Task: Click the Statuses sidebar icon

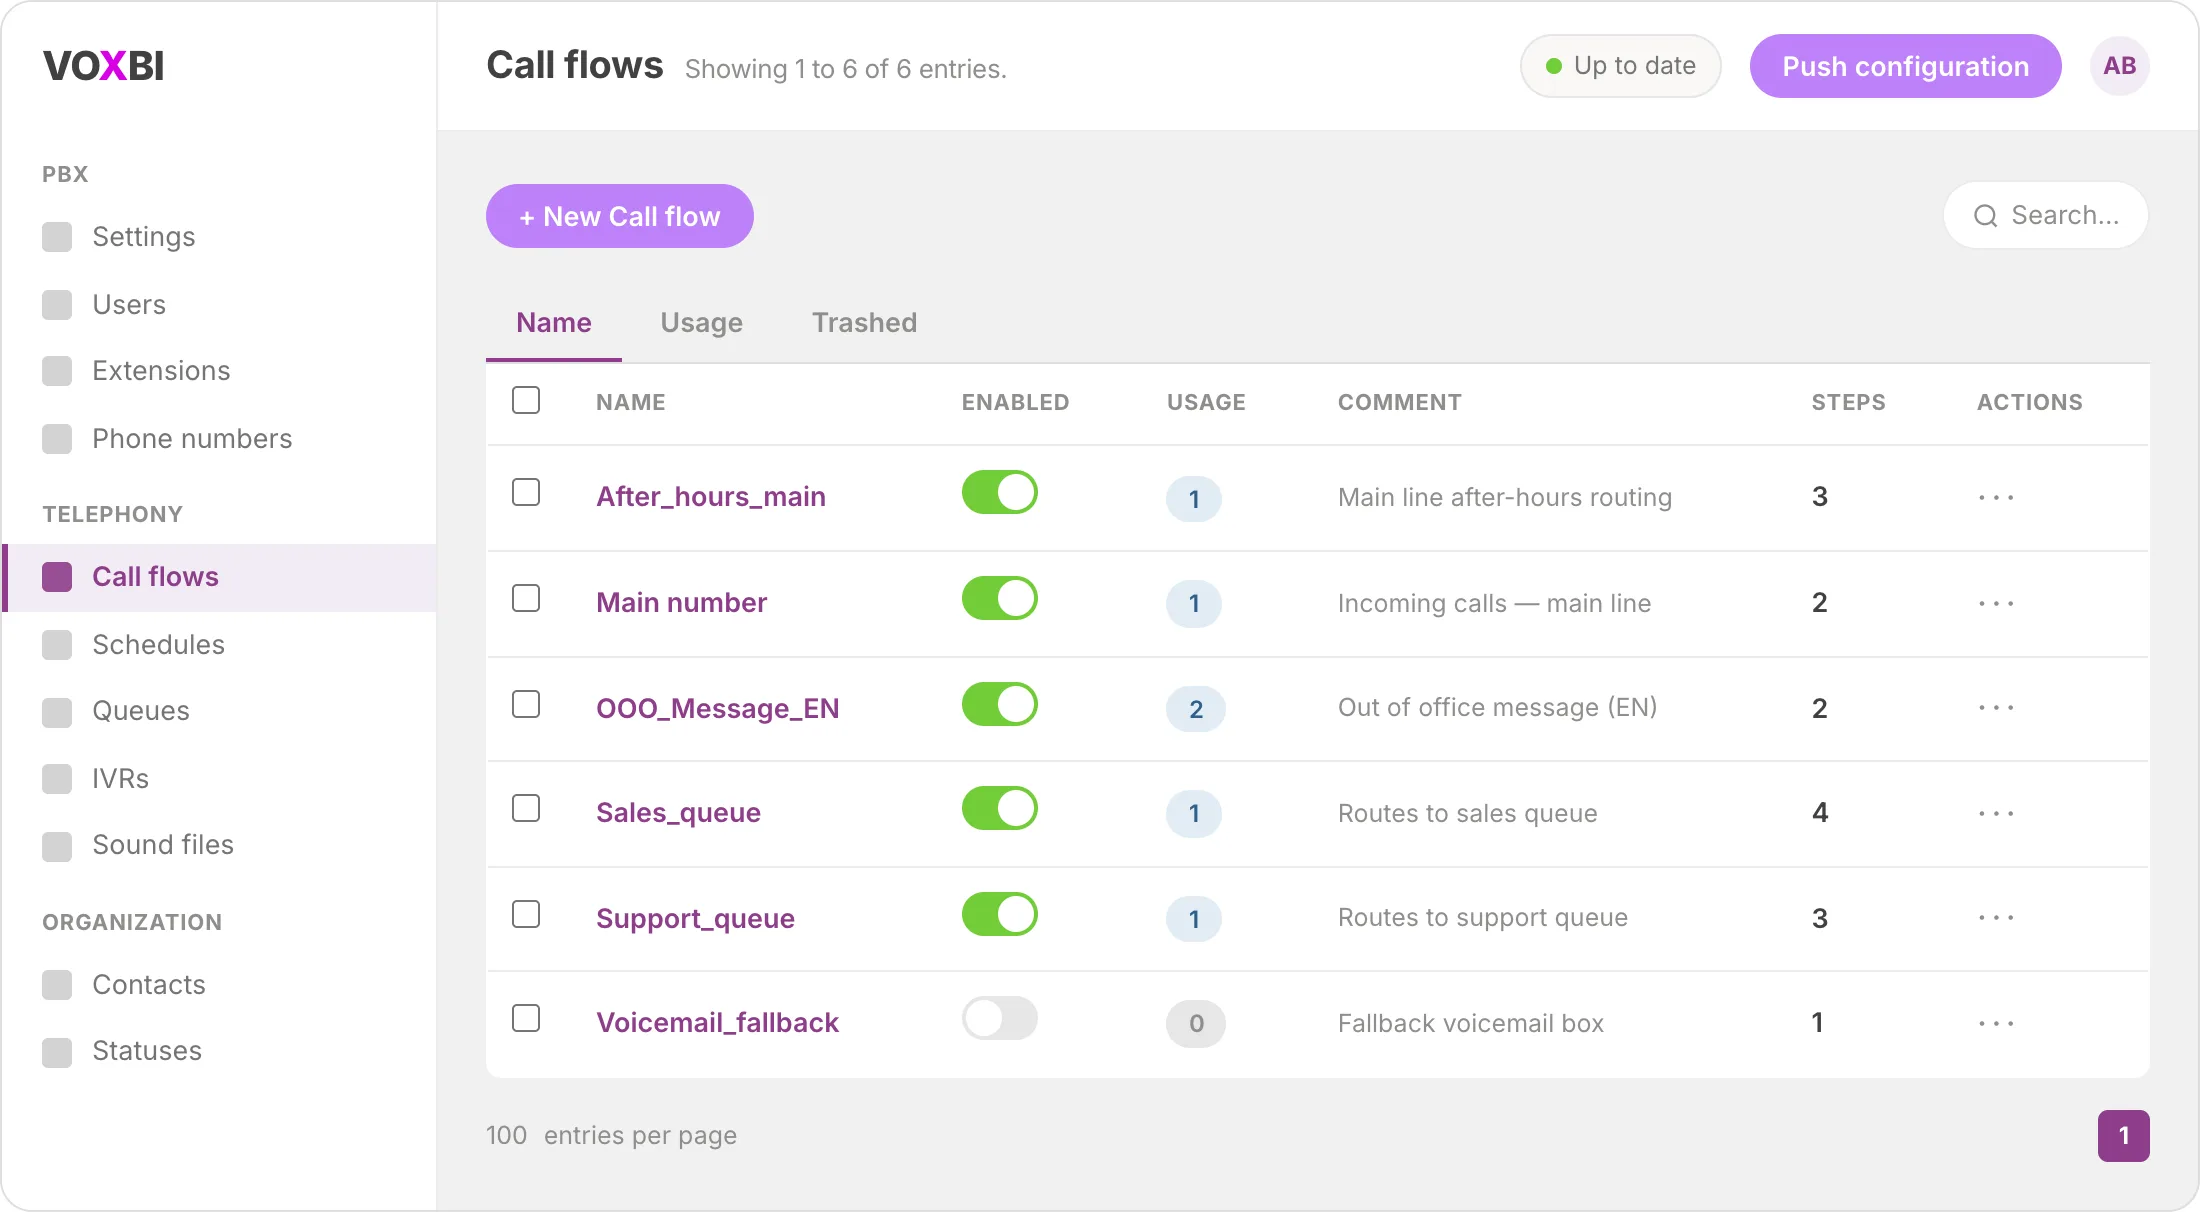Action: click(x=57, y=1051)
